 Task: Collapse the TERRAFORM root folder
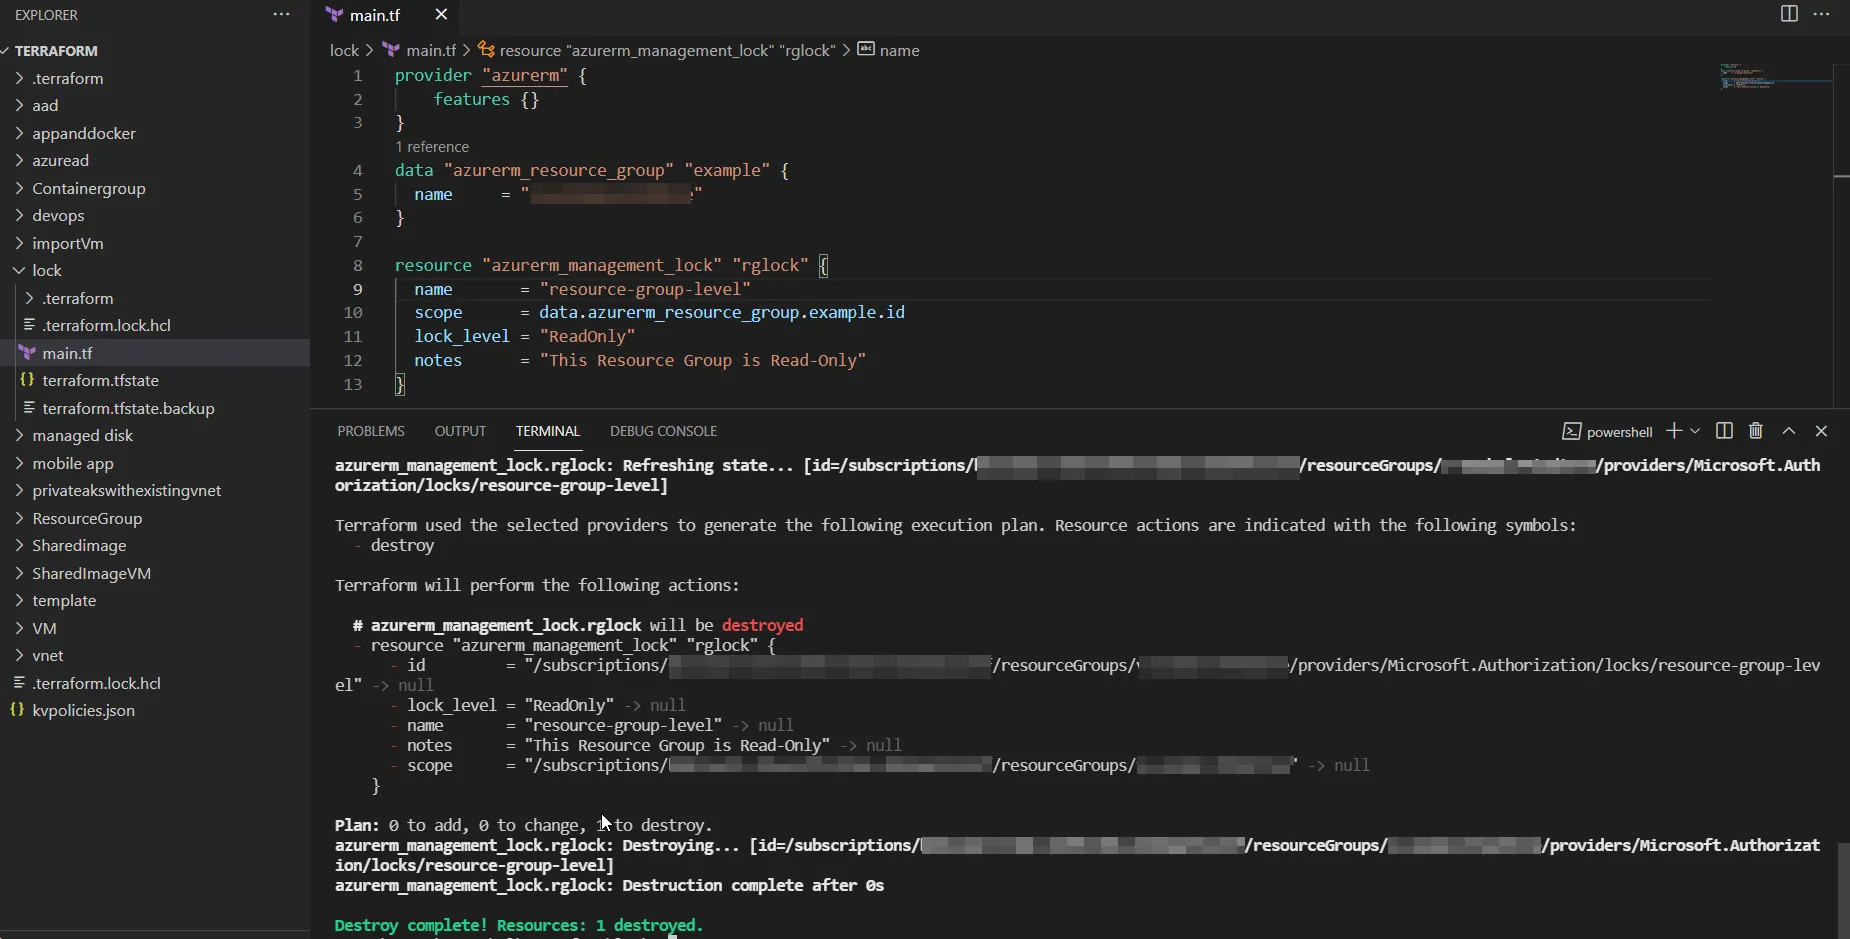click(56, 51)
